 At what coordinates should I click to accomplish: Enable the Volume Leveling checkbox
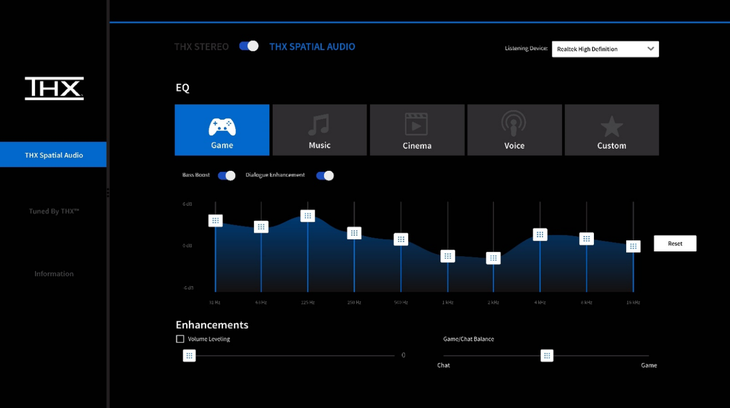180,339
